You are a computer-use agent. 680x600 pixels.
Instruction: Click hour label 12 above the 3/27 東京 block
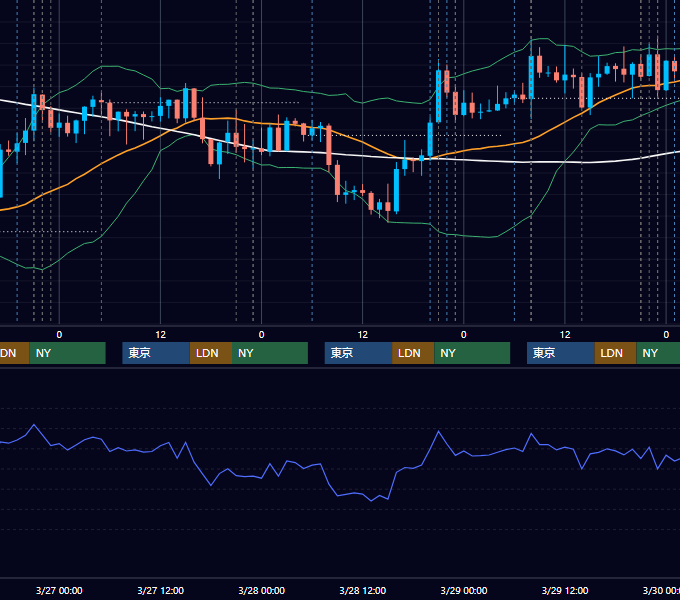tap(160, 335)
